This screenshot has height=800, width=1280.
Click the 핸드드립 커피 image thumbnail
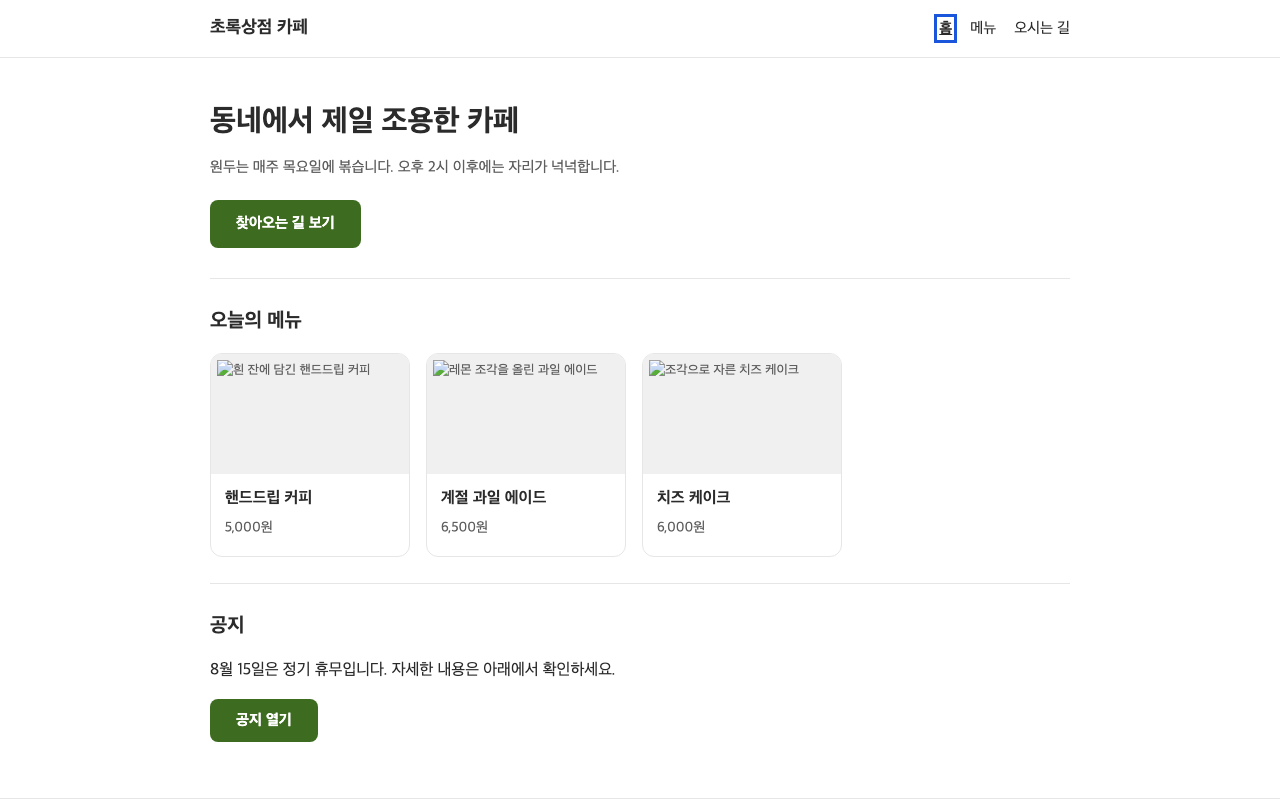pos(310,414)
